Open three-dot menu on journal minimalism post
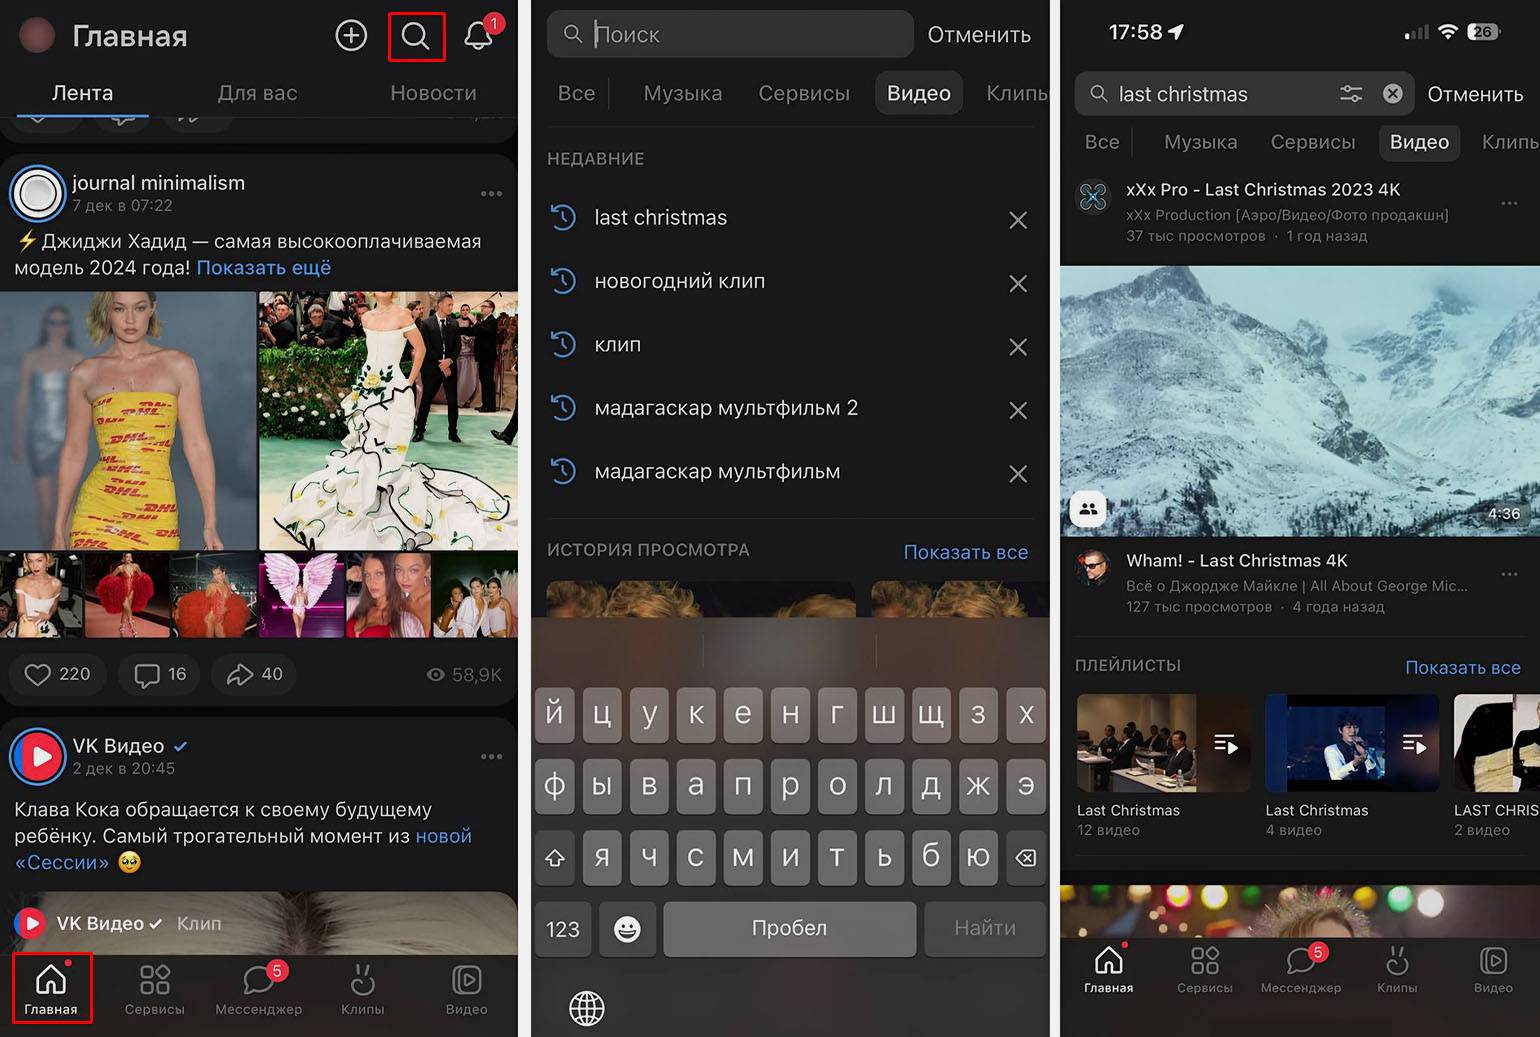1540x1037 pixels. tap(491, 194)
